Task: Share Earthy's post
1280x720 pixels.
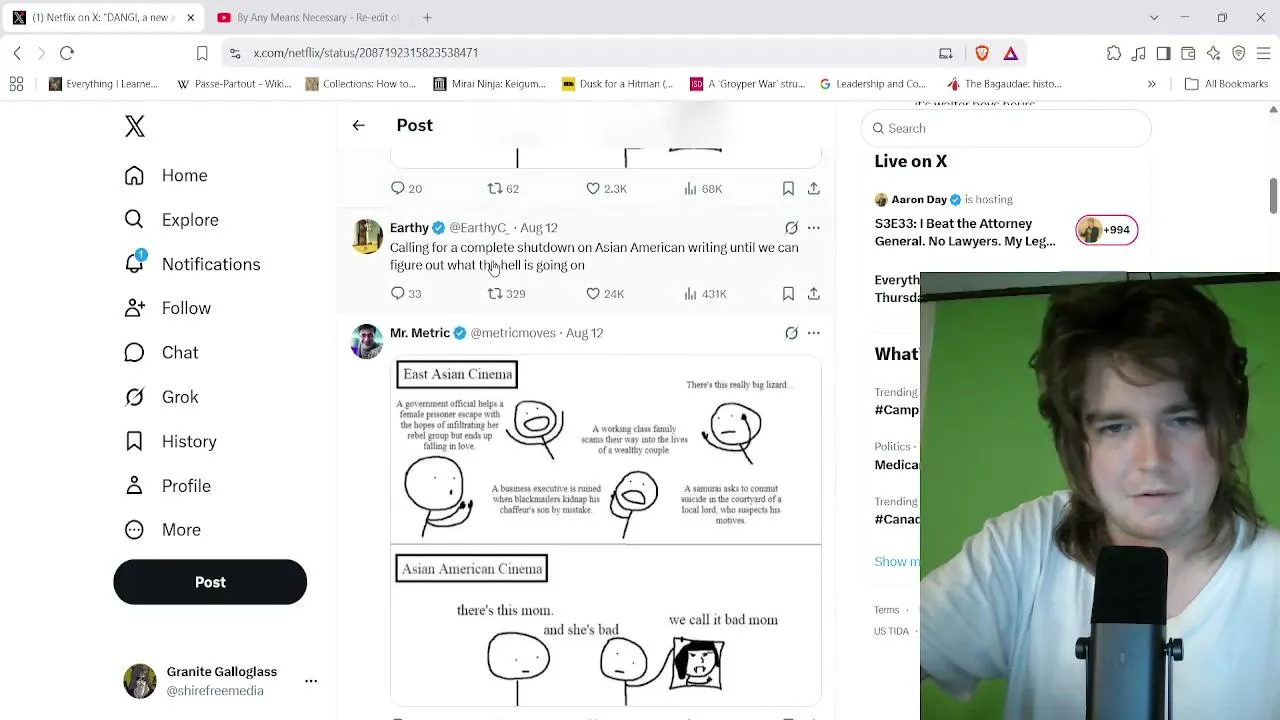Action: pyautogui.click(x=814, y=293)
